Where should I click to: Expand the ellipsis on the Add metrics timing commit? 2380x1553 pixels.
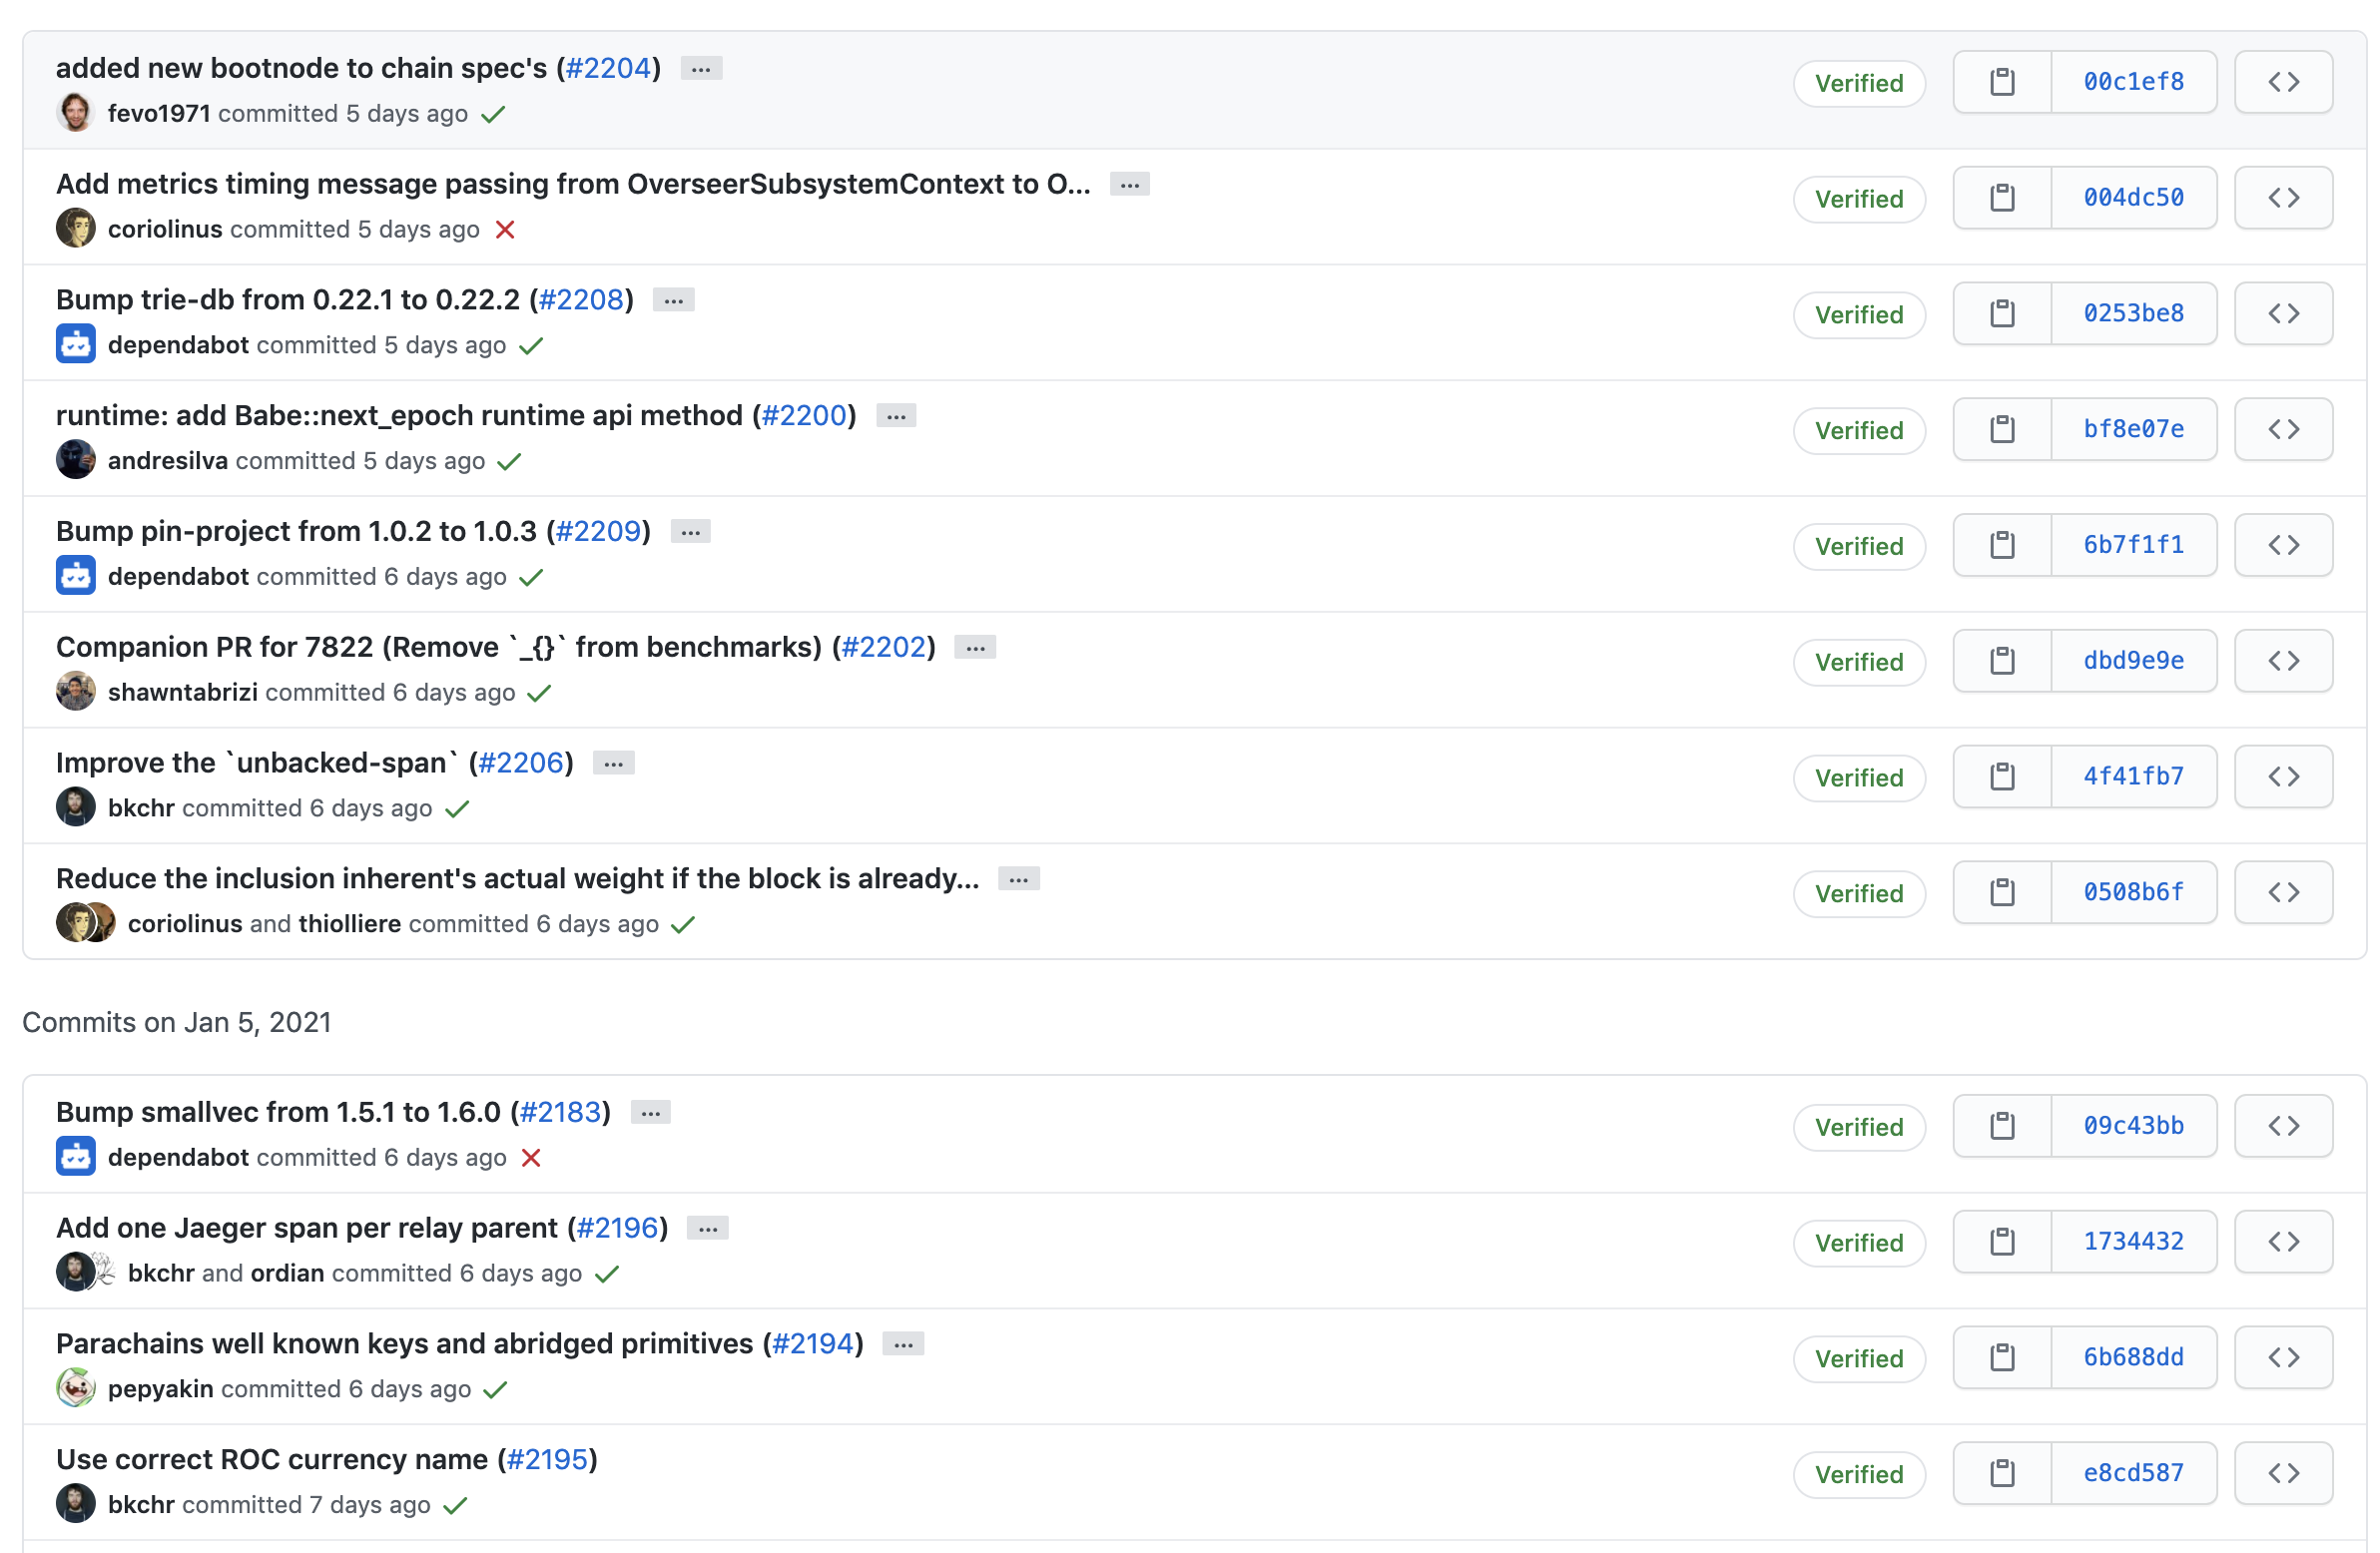[x=1129, y=185]
